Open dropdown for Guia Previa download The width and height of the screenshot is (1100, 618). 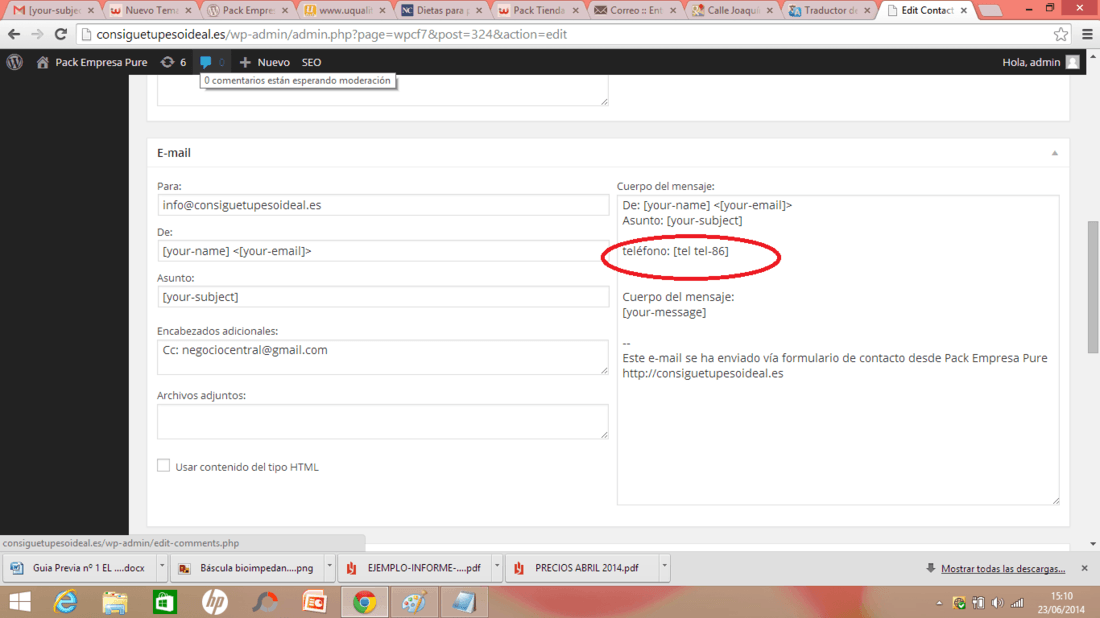pyautogui.click(x=161, y=567)
